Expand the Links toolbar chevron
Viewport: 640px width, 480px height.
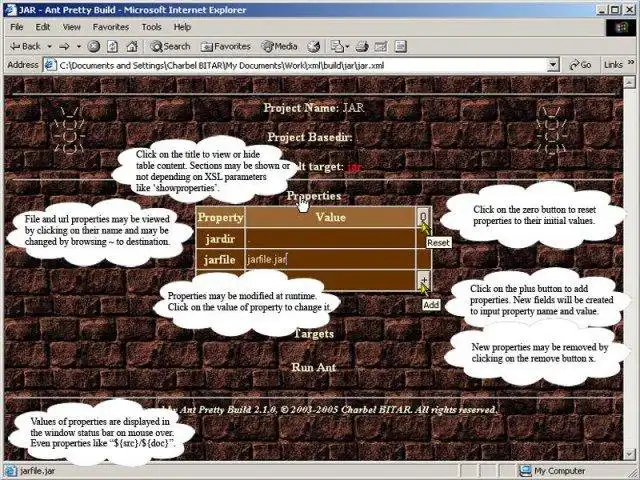631,62
